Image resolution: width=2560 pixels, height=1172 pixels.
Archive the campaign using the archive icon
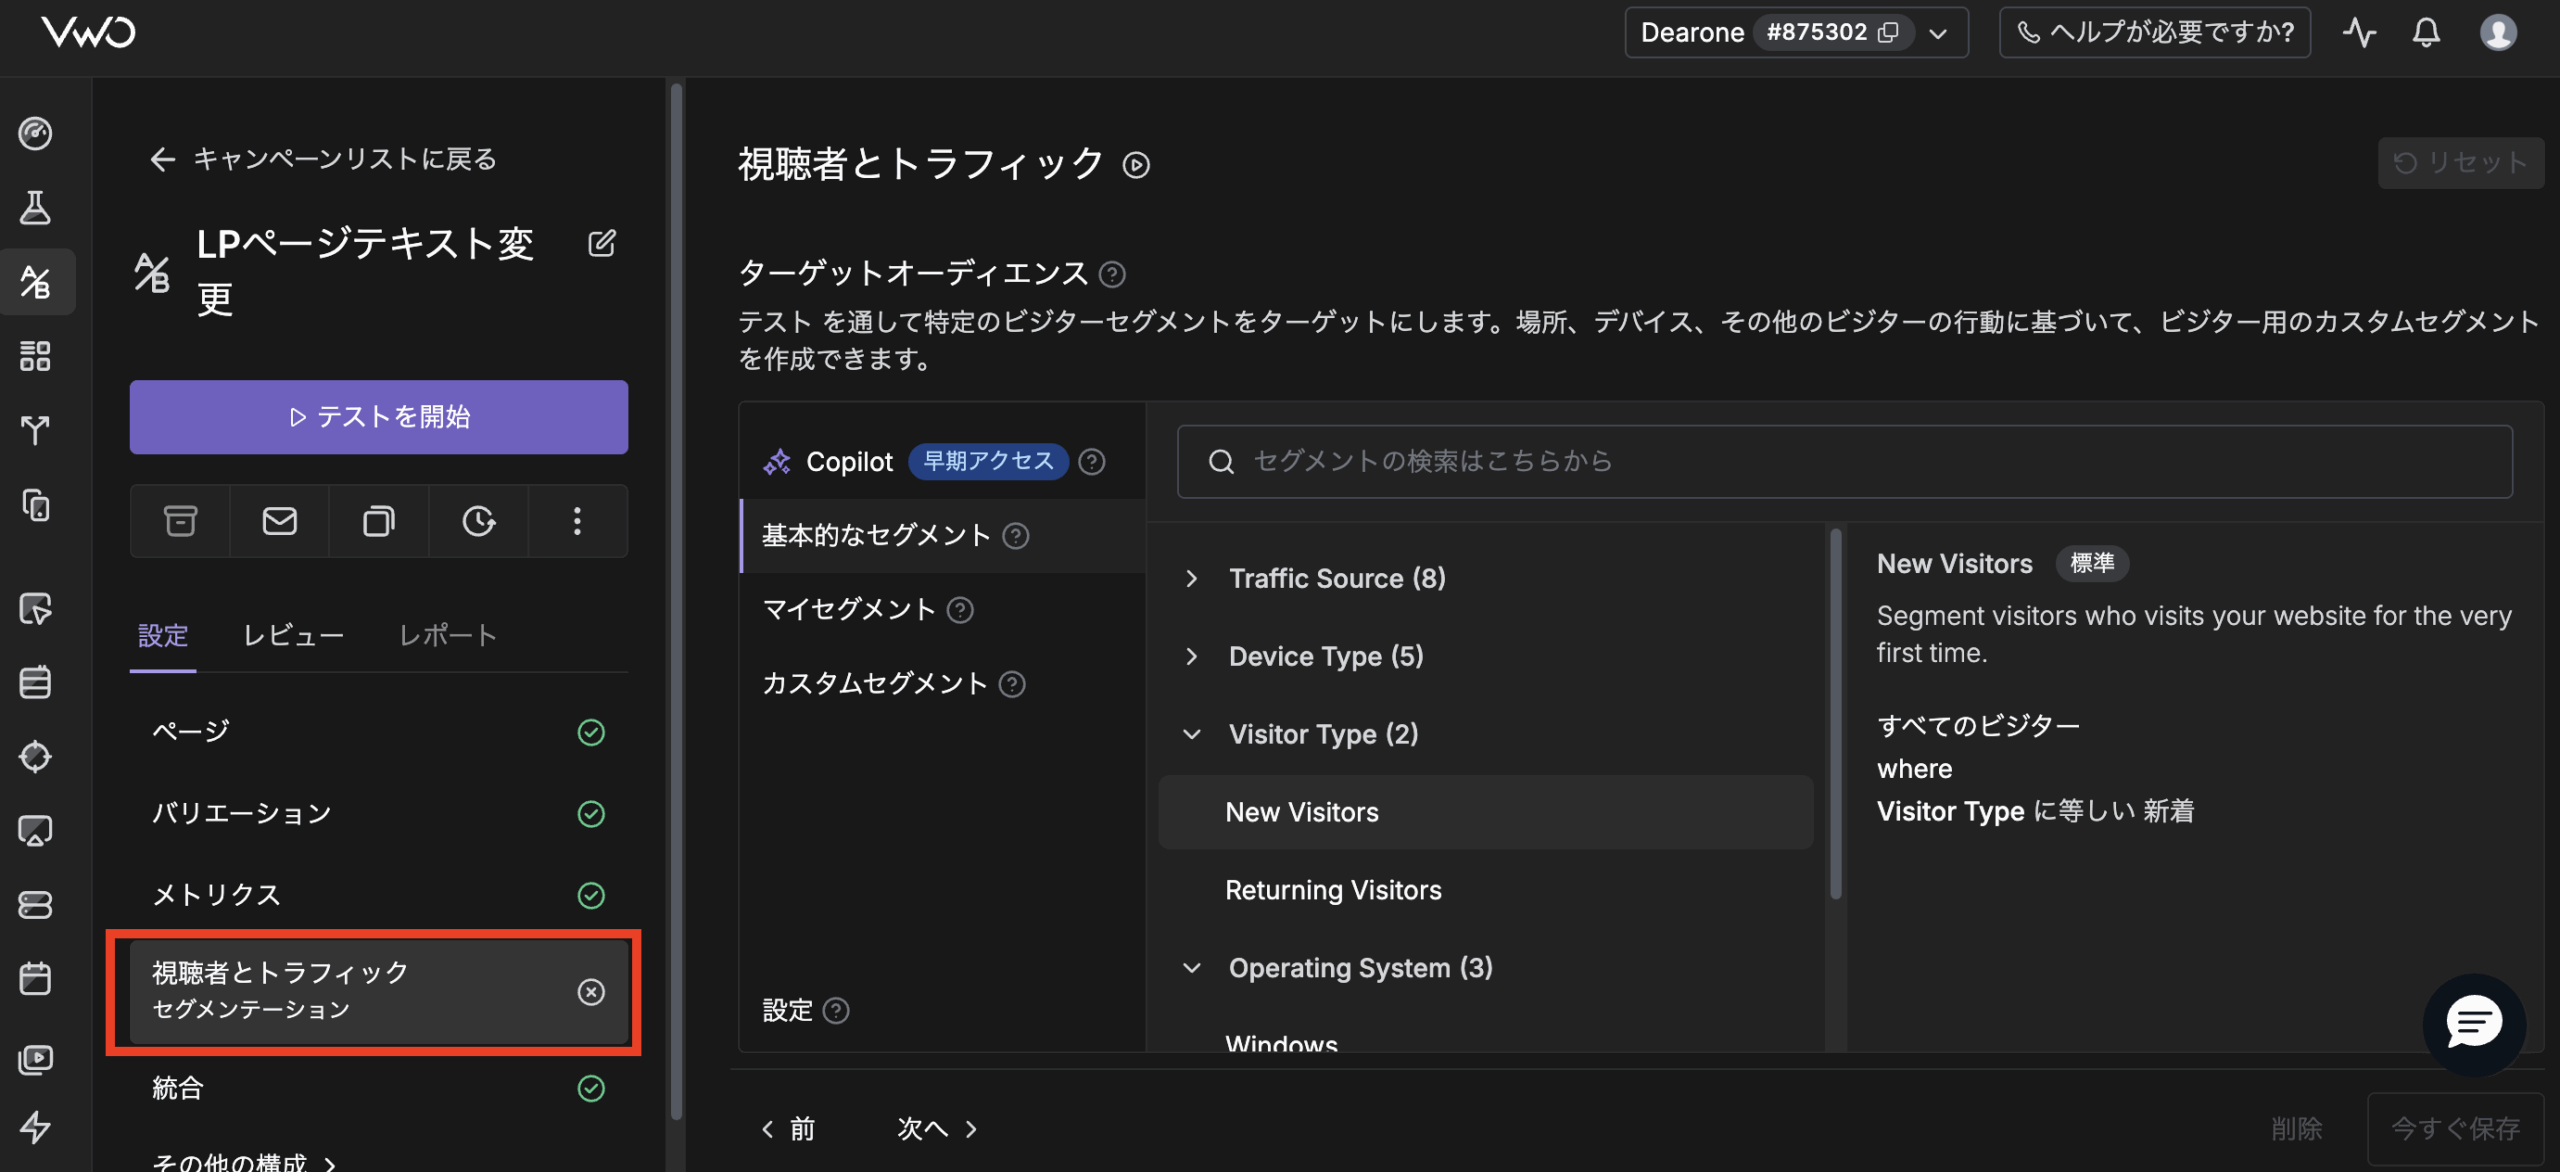pos(179,520)
